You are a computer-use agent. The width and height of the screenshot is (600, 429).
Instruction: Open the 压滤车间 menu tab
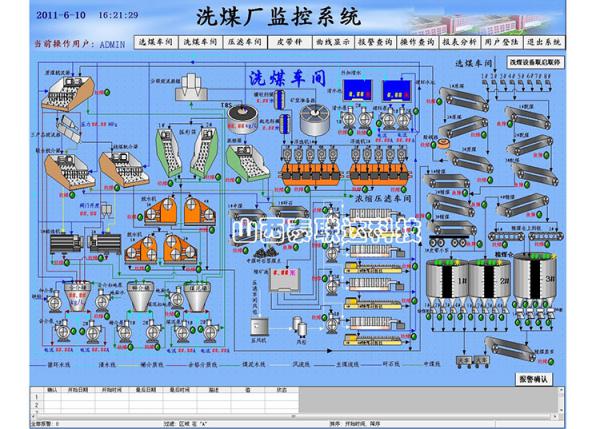click(x=245, y=42)
